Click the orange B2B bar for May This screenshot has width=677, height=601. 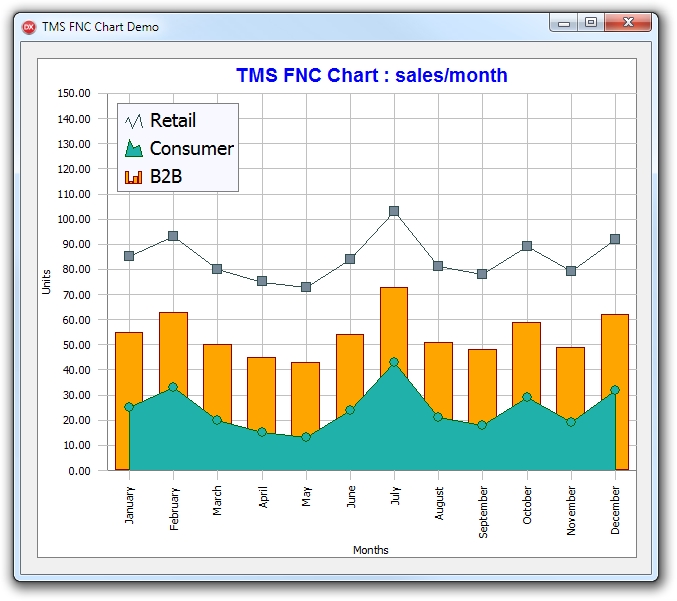[306, 397]
